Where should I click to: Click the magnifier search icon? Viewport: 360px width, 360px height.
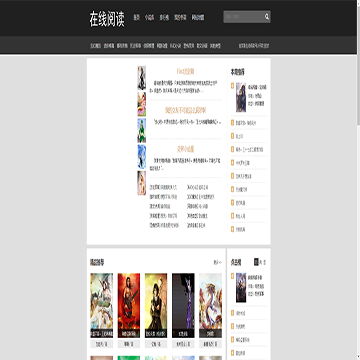point(267,17)
